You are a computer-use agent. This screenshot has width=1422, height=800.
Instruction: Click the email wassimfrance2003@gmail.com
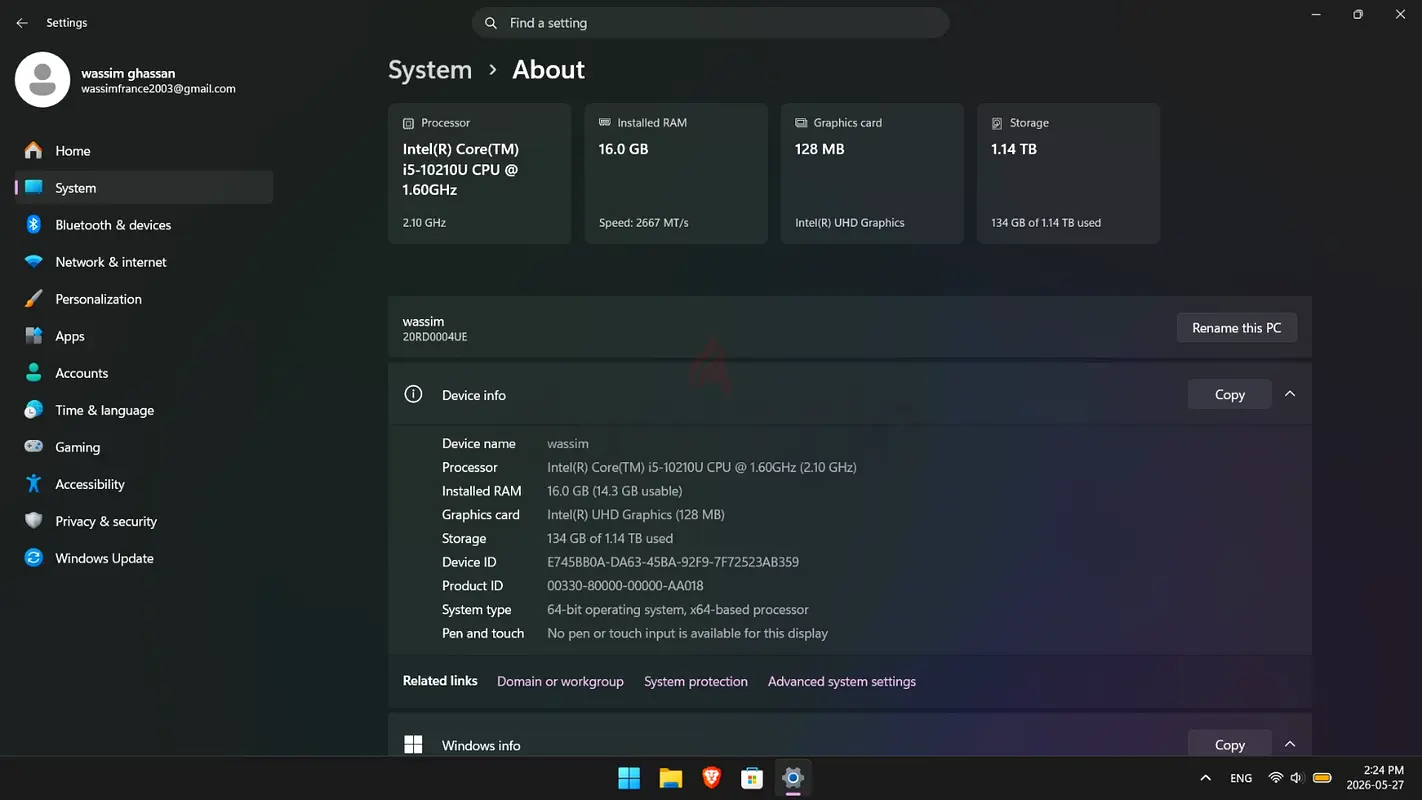[159, 89]
